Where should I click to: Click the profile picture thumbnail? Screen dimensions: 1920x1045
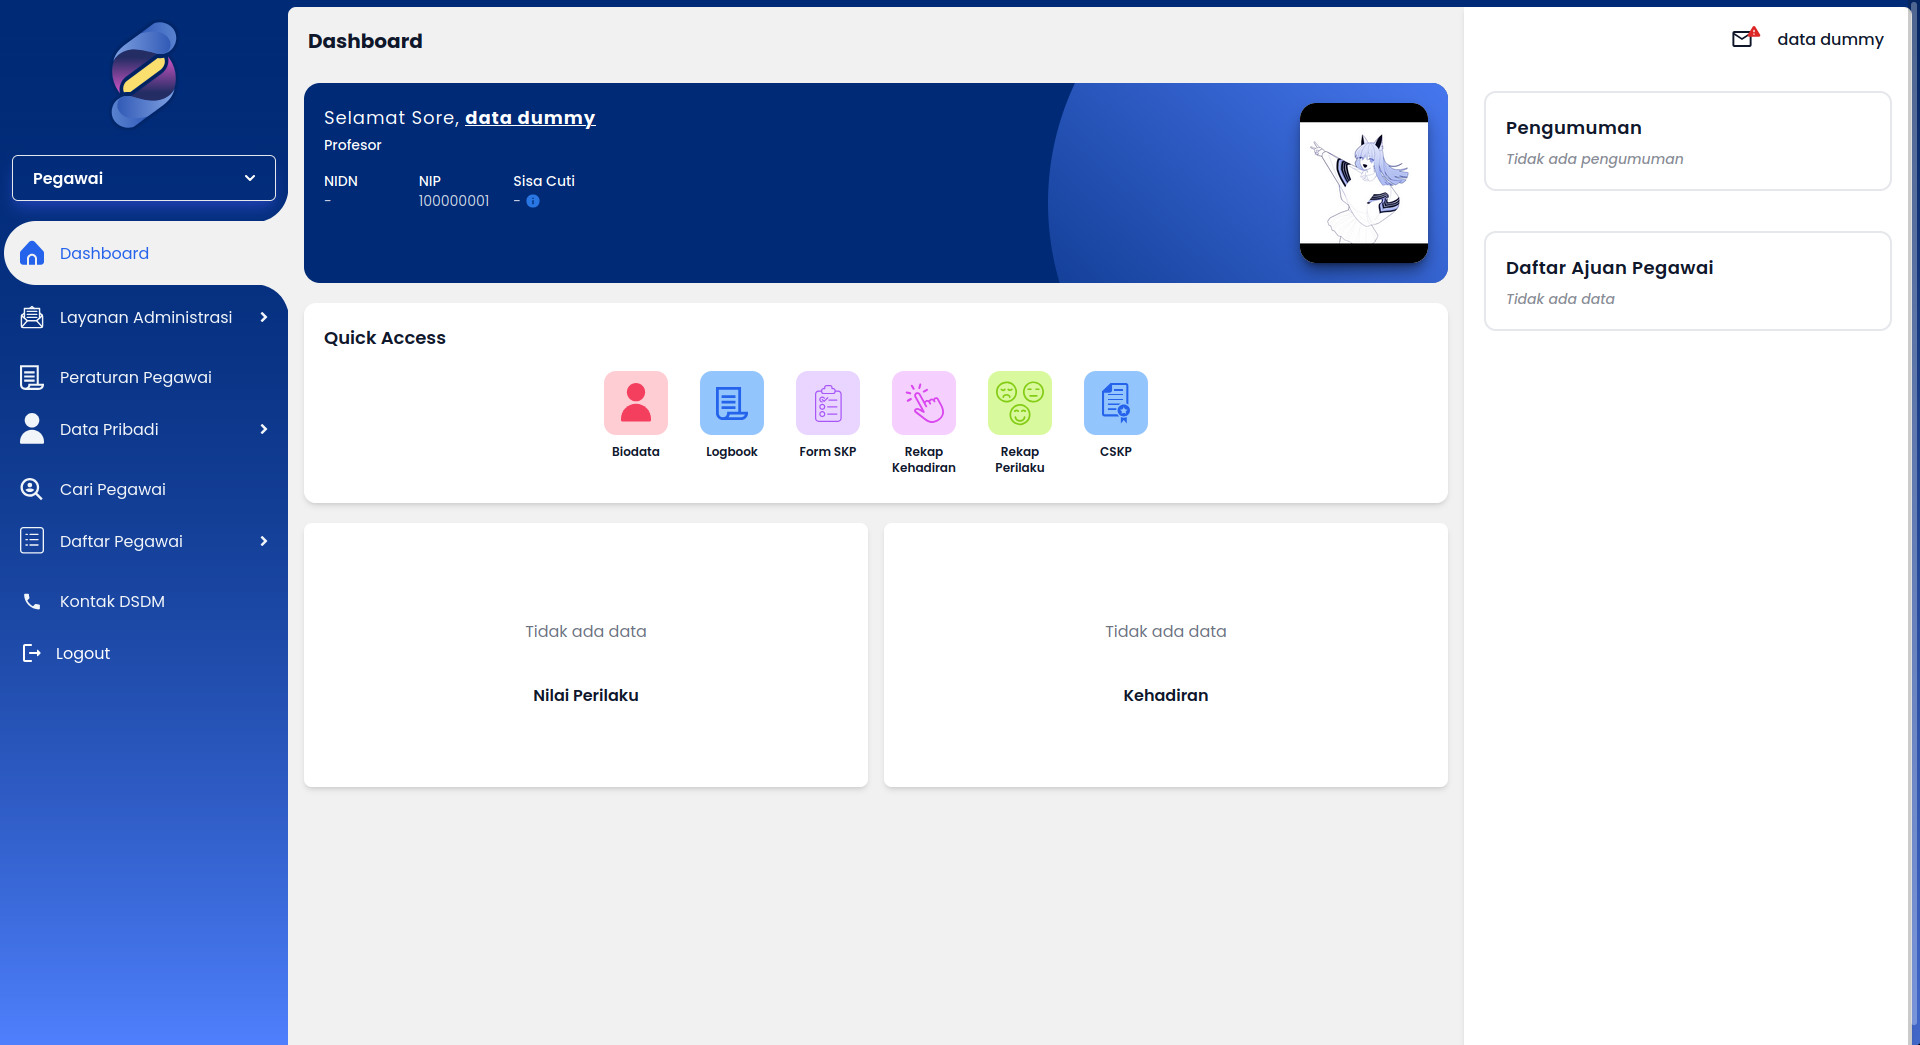coord(1364,183)
